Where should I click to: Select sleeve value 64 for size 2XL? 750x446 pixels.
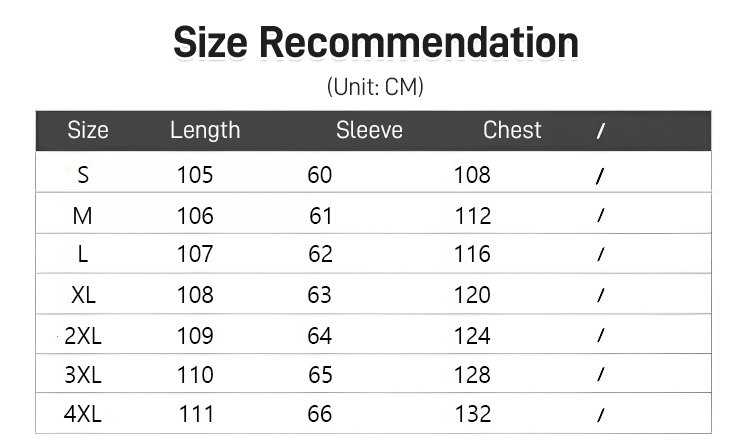[x=320, y=335]
